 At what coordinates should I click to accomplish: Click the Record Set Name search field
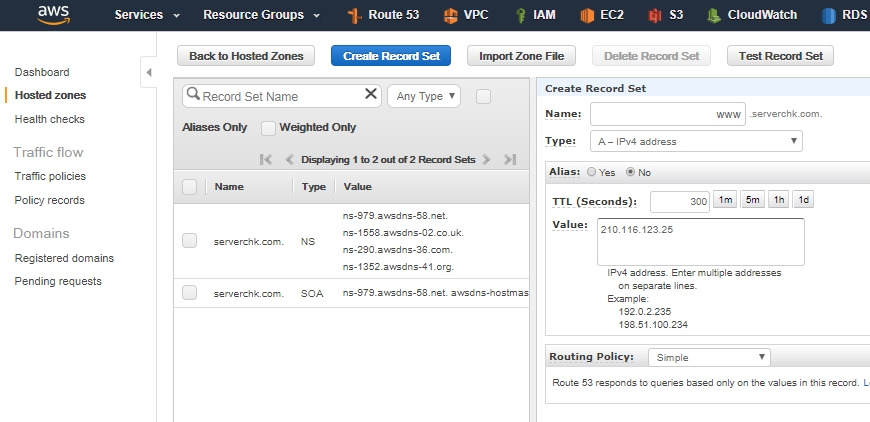(x=282, y=96)
